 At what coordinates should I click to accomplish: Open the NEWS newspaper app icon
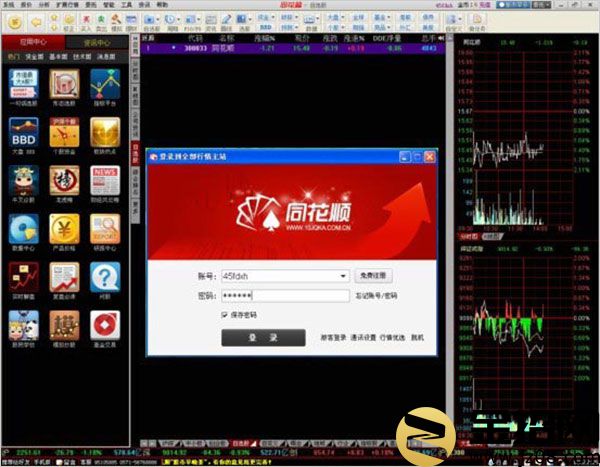(x=105, y=180)
